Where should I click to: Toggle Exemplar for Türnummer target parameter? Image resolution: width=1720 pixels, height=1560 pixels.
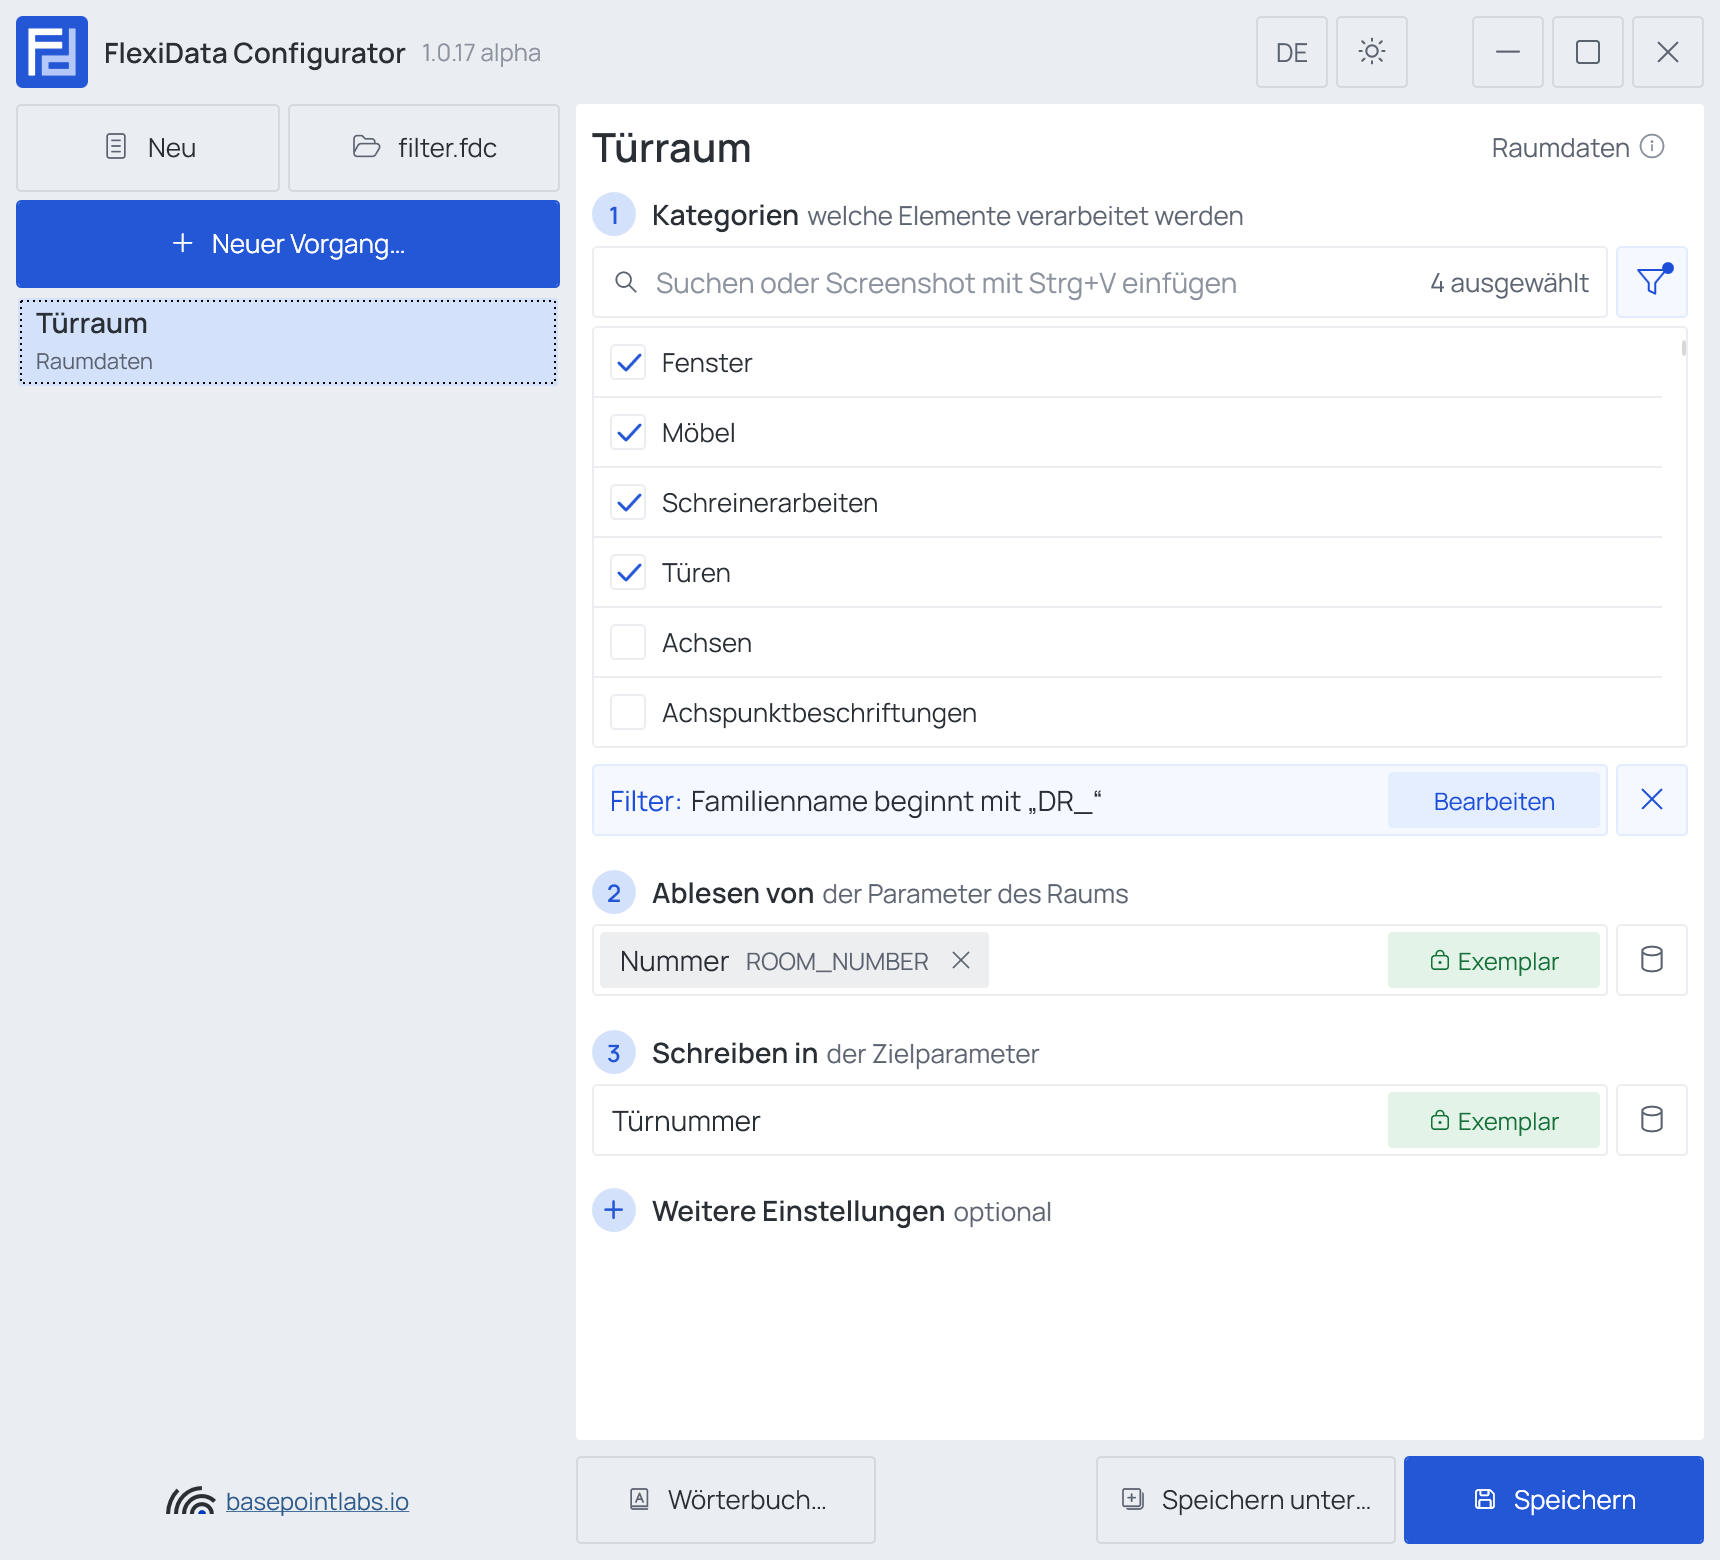pos(1494,1120)
